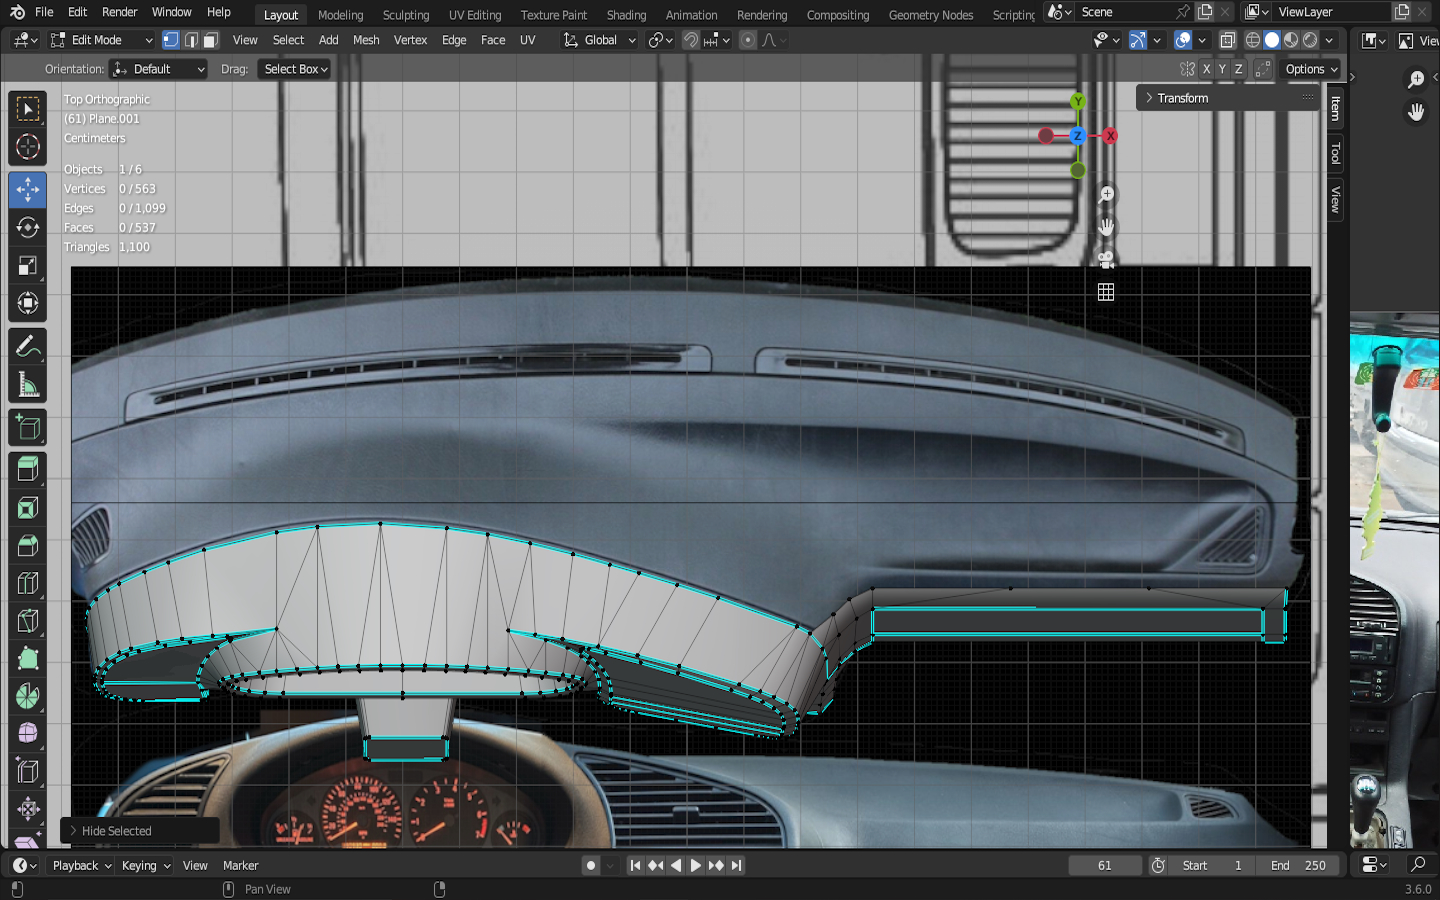Switch to face select mode
This screenshot has height=900, width=1440.
[x=210, y=40]
